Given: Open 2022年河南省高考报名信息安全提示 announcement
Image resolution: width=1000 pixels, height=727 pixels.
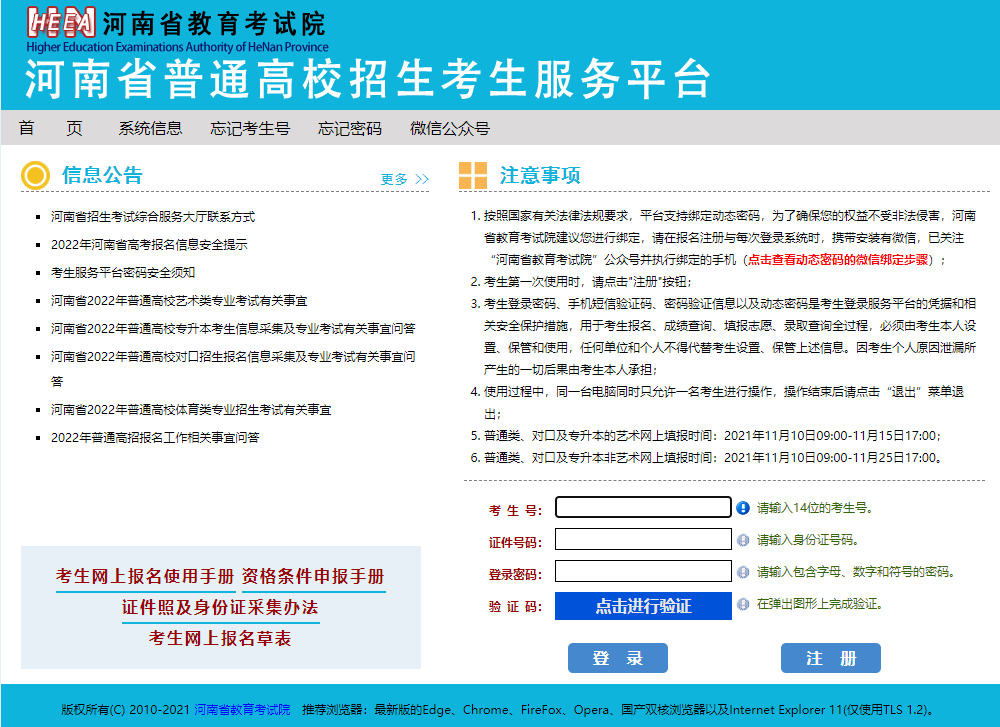Looking at the screenshot, I should click(x=149, y=245).
